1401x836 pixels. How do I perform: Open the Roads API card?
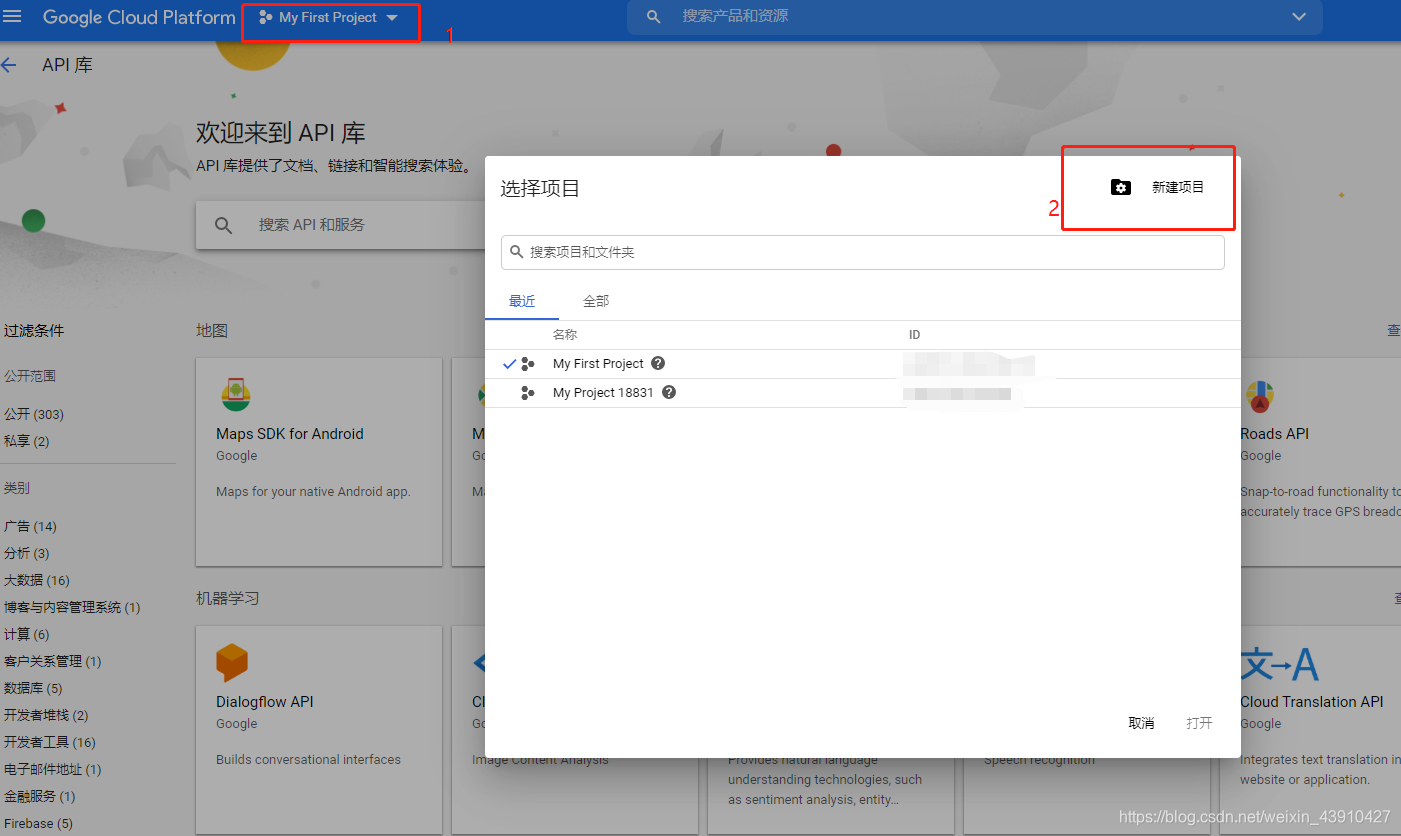point(1320,462)
